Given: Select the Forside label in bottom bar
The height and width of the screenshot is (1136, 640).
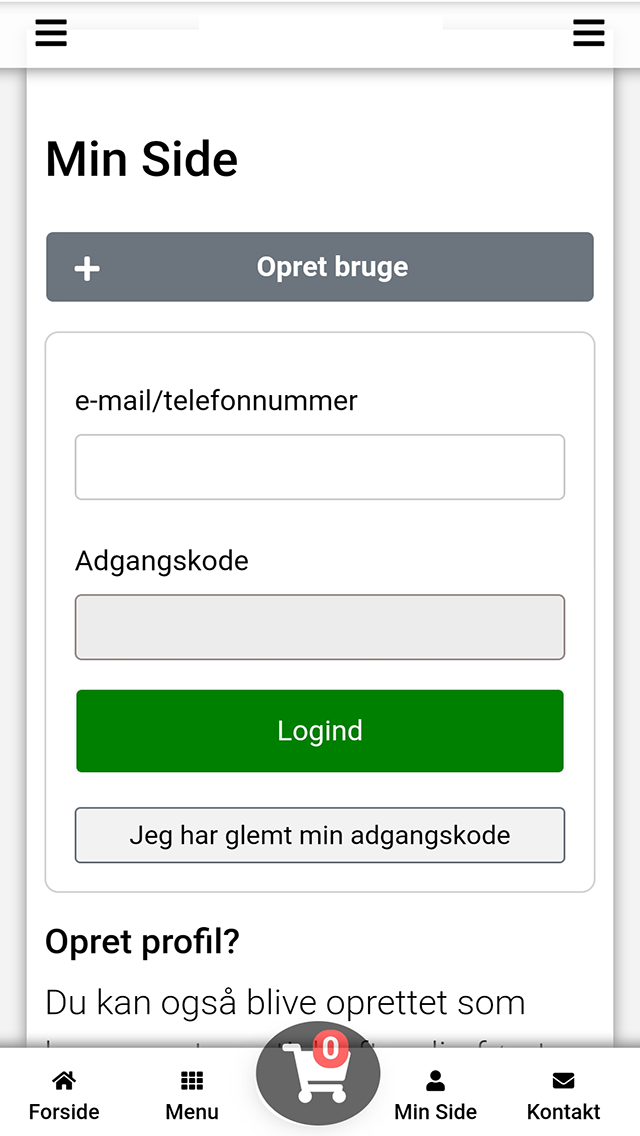Looking at the screenshot, I should point(64,1112).
